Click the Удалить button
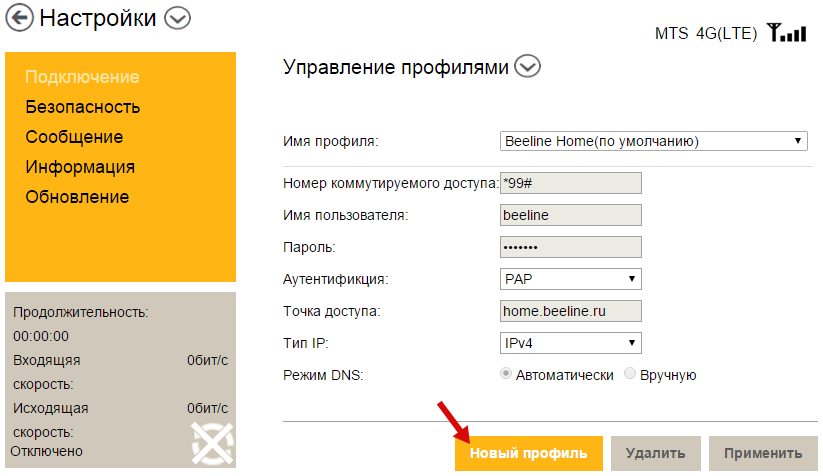Screen dimensions: 823x476 point(655,453)
